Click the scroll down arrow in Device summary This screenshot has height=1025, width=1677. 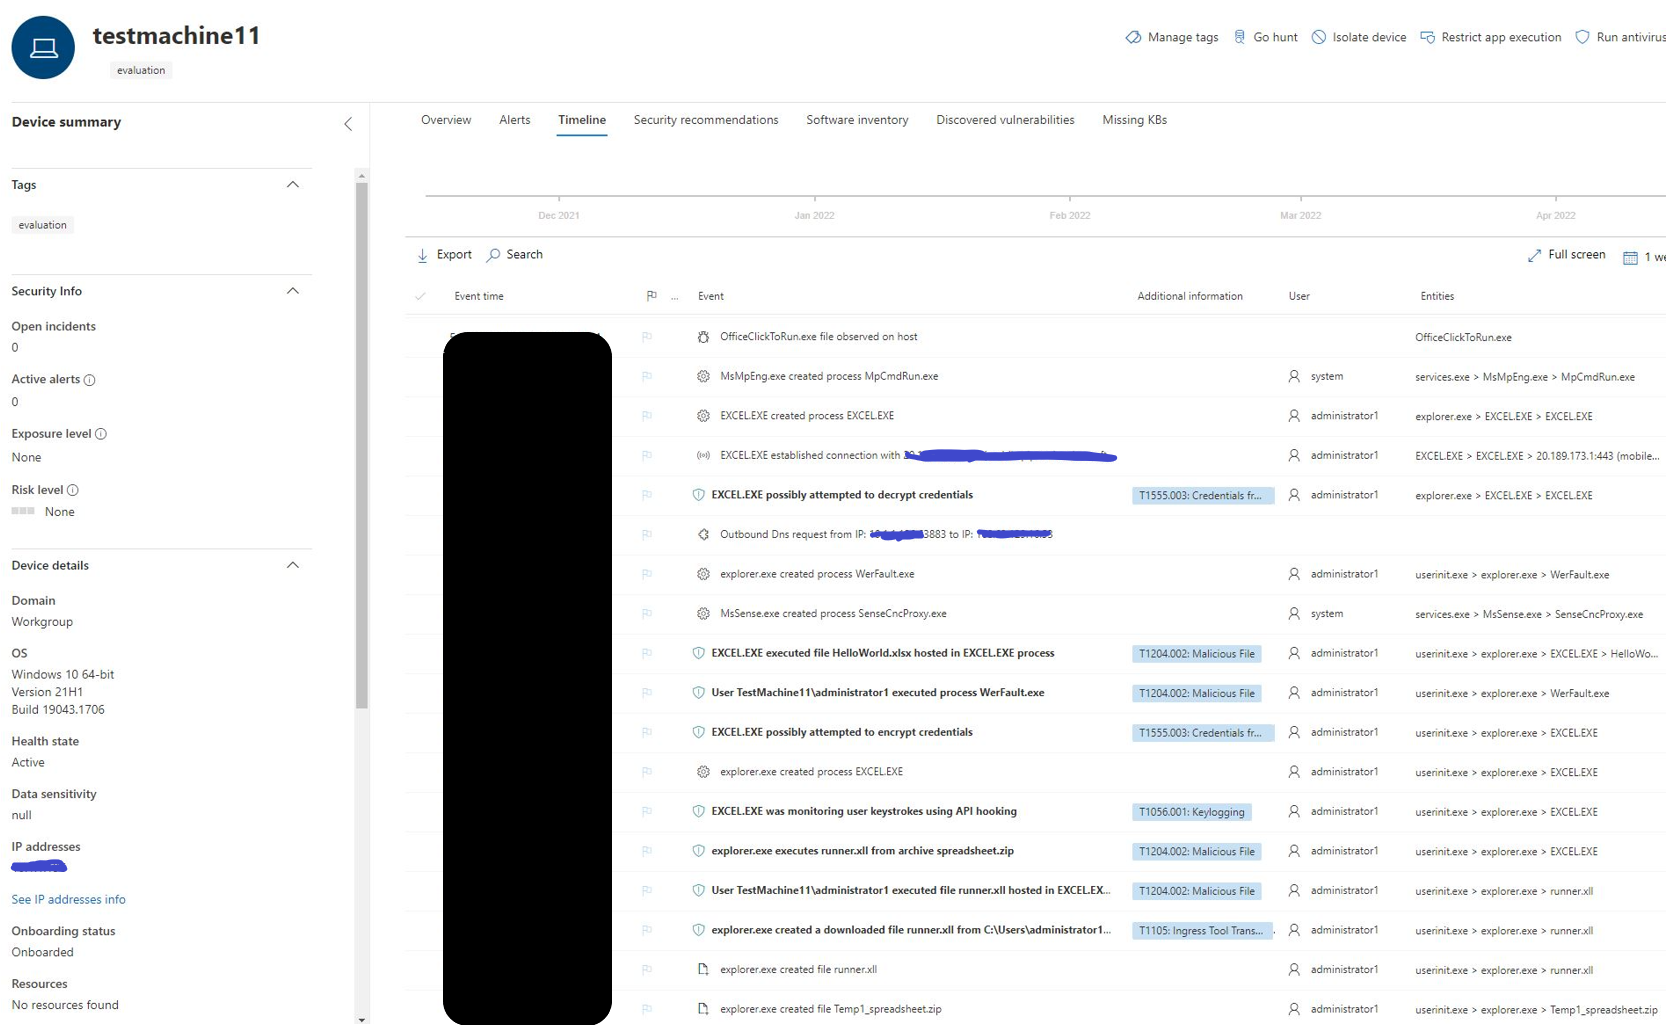coord(361,1019)
